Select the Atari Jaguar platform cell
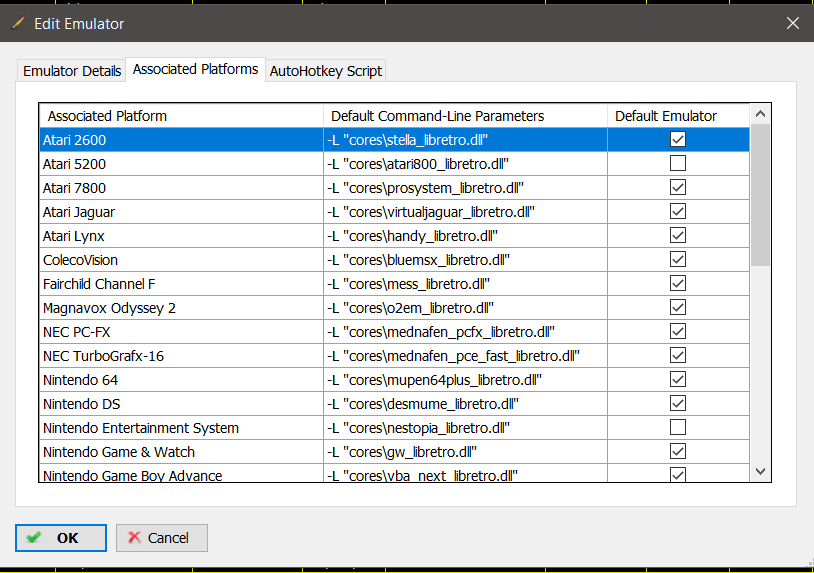 (x=181, y=212)
